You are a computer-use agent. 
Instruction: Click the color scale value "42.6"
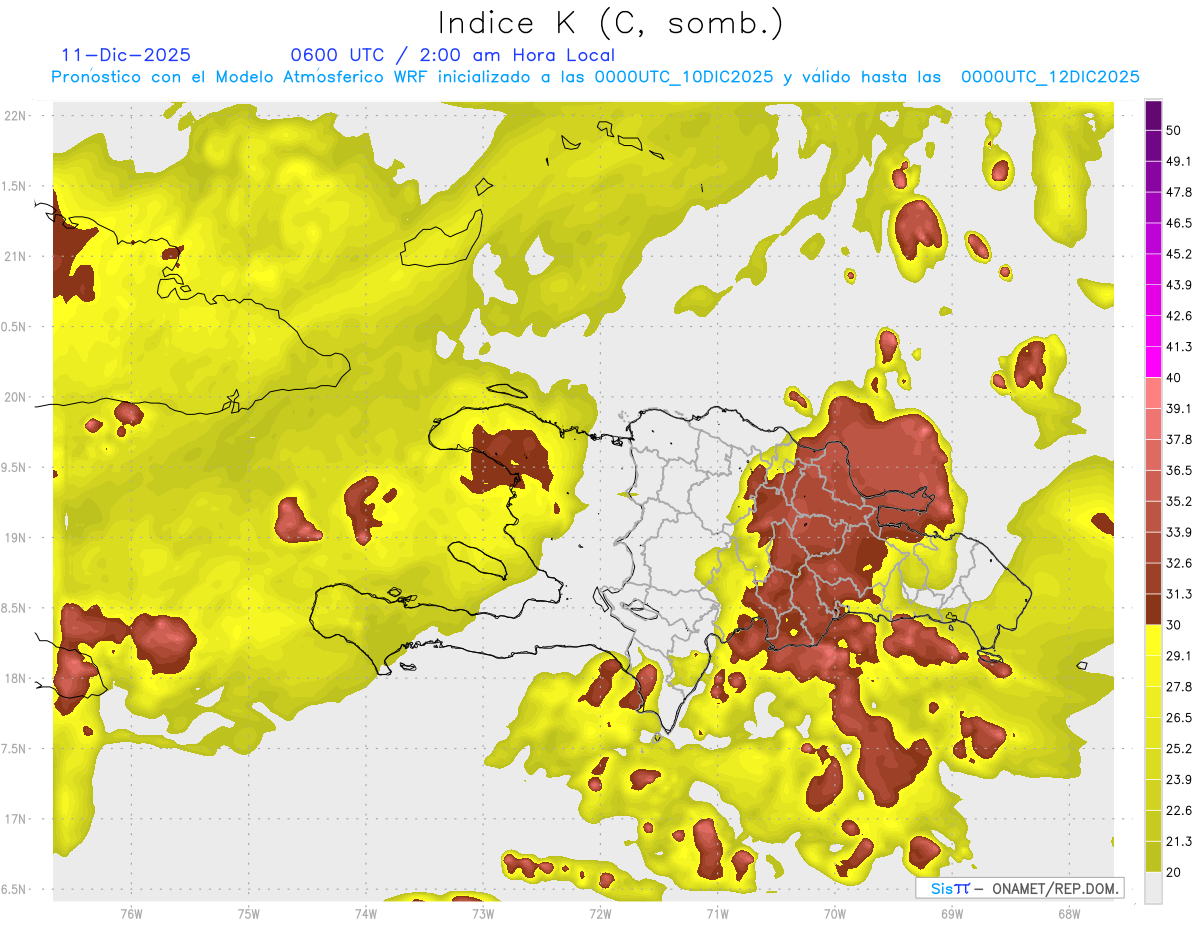[1179, 315]
